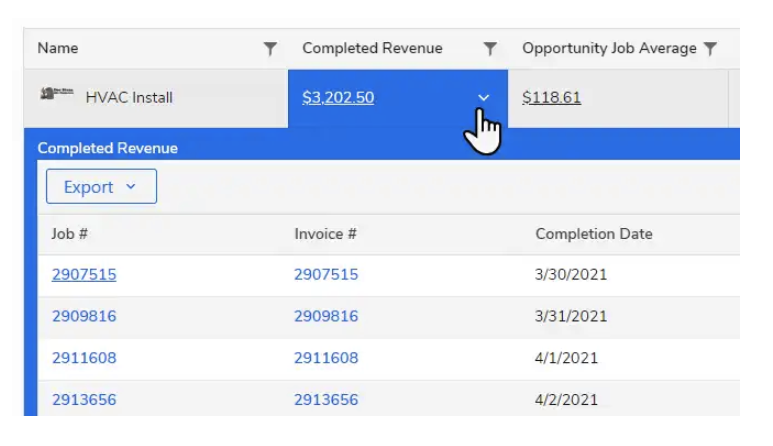Click the Job # column header
Screen dimensions: 773x446
[x=70, y=234]
